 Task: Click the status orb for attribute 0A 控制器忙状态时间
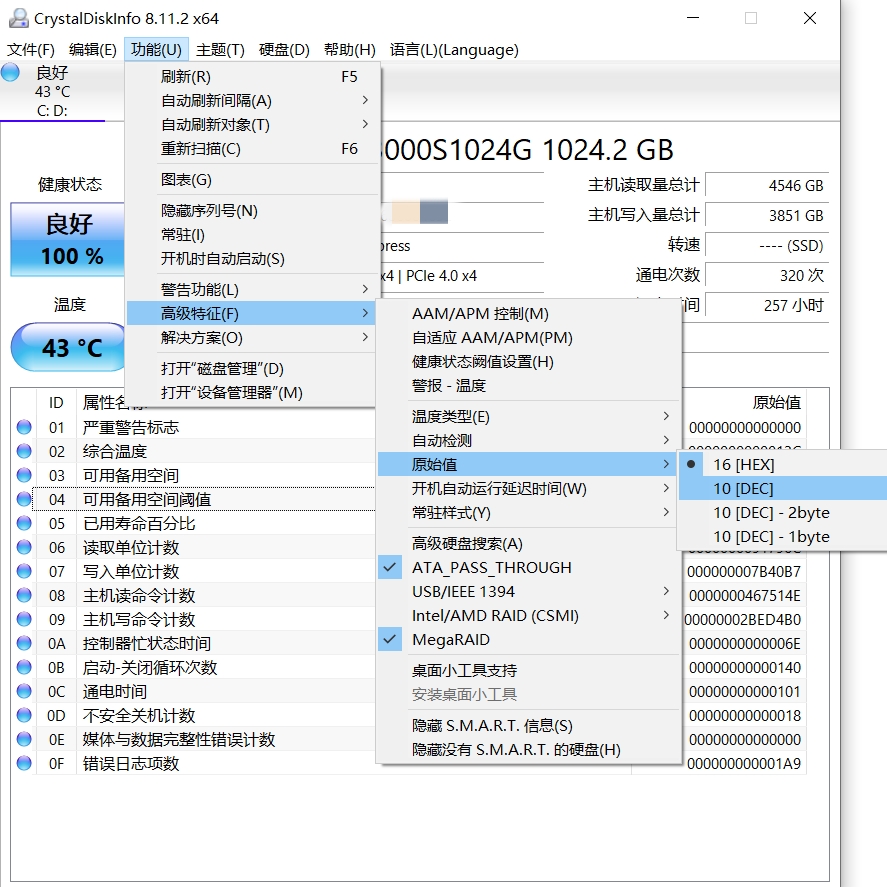pyautogui.click(x=24, y=643)
